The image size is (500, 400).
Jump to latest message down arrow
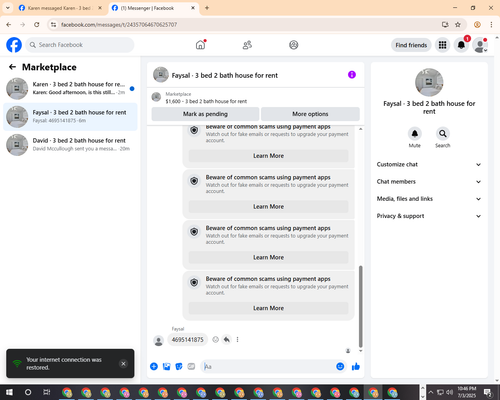click(360, 351)
